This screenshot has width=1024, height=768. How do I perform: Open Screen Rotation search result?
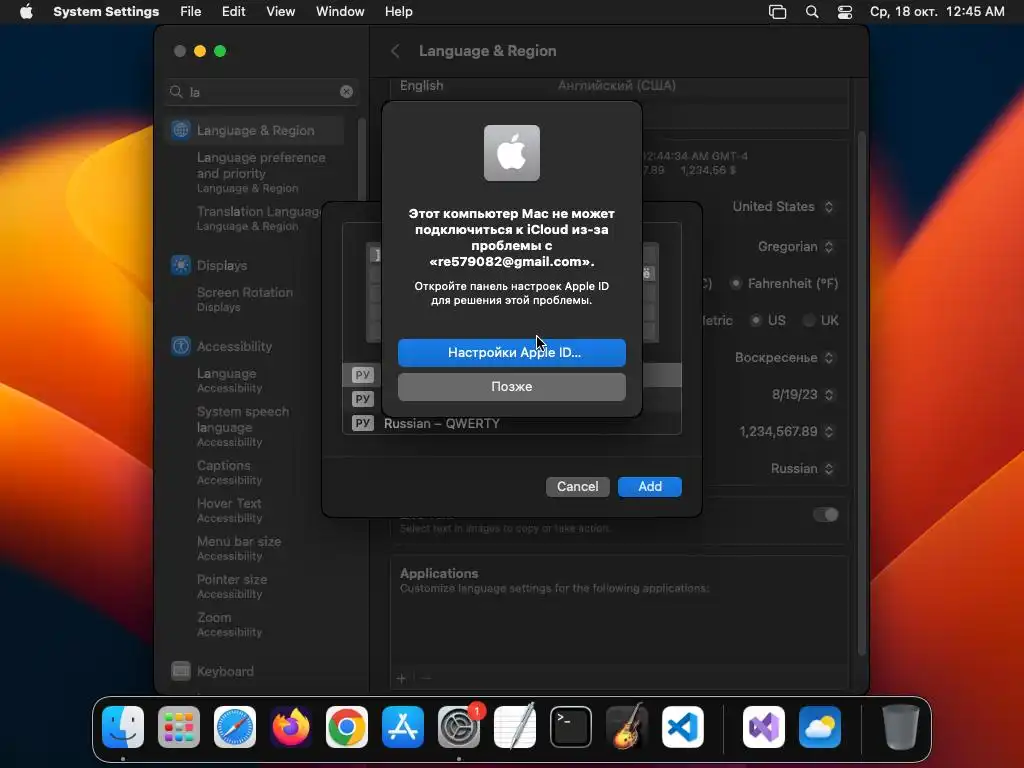tap(244, 299)
